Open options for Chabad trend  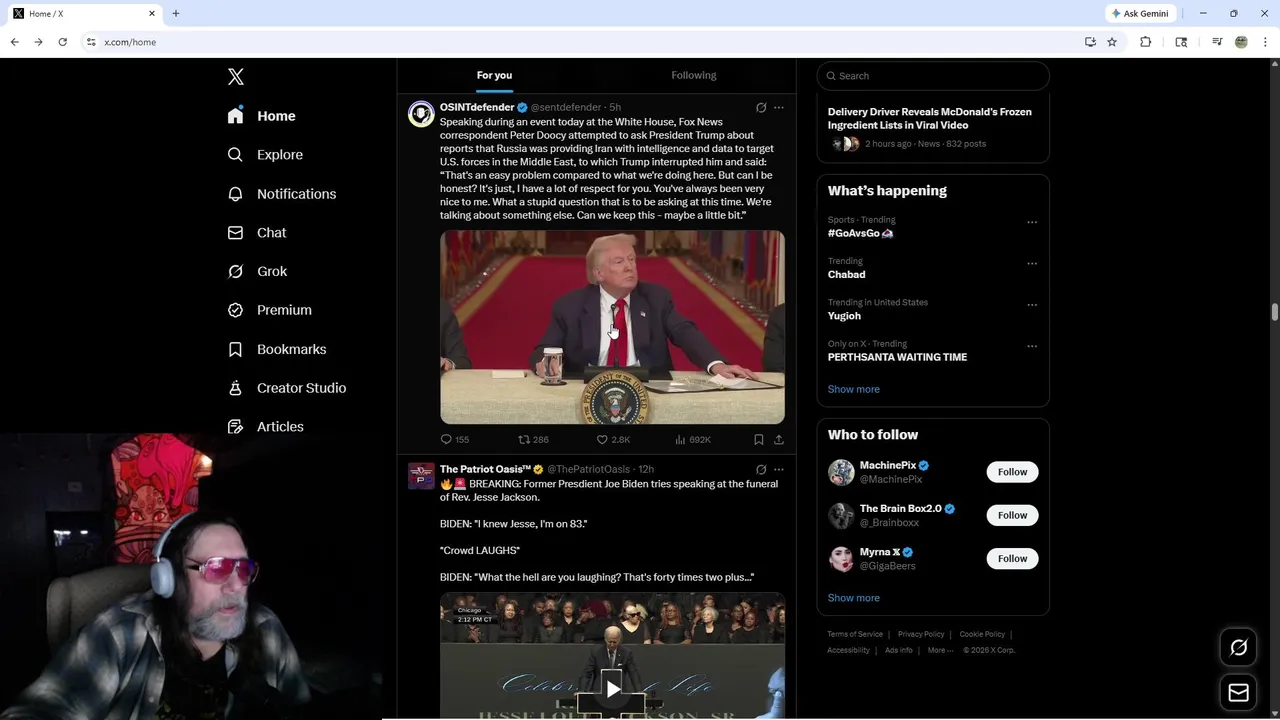pyautogui.click(x=1032, y=263)
